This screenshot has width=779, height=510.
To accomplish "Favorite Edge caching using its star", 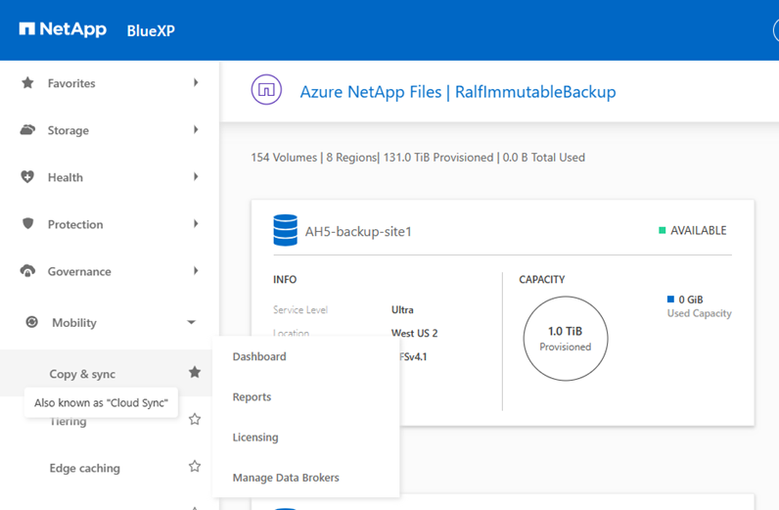I will pos(195,466).
